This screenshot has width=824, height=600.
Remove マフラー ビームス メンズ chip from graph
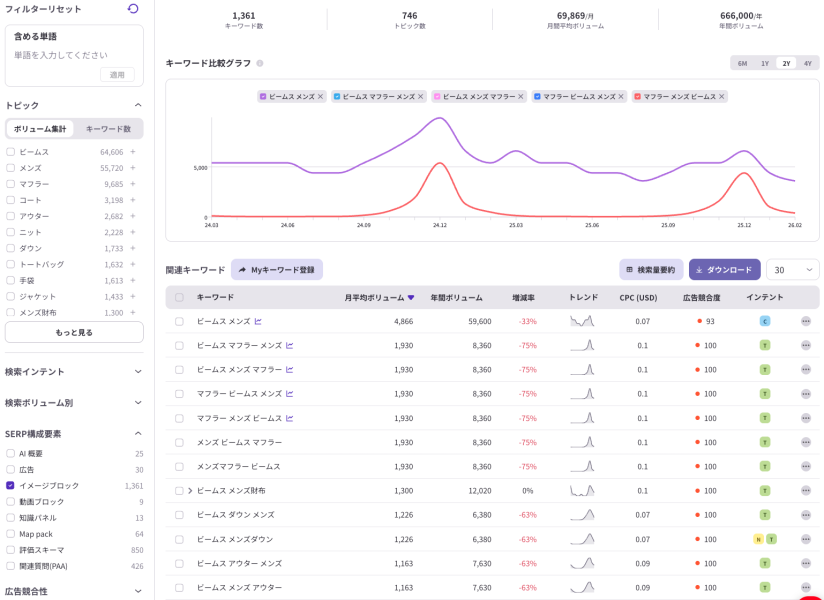(x=621, y=97)
